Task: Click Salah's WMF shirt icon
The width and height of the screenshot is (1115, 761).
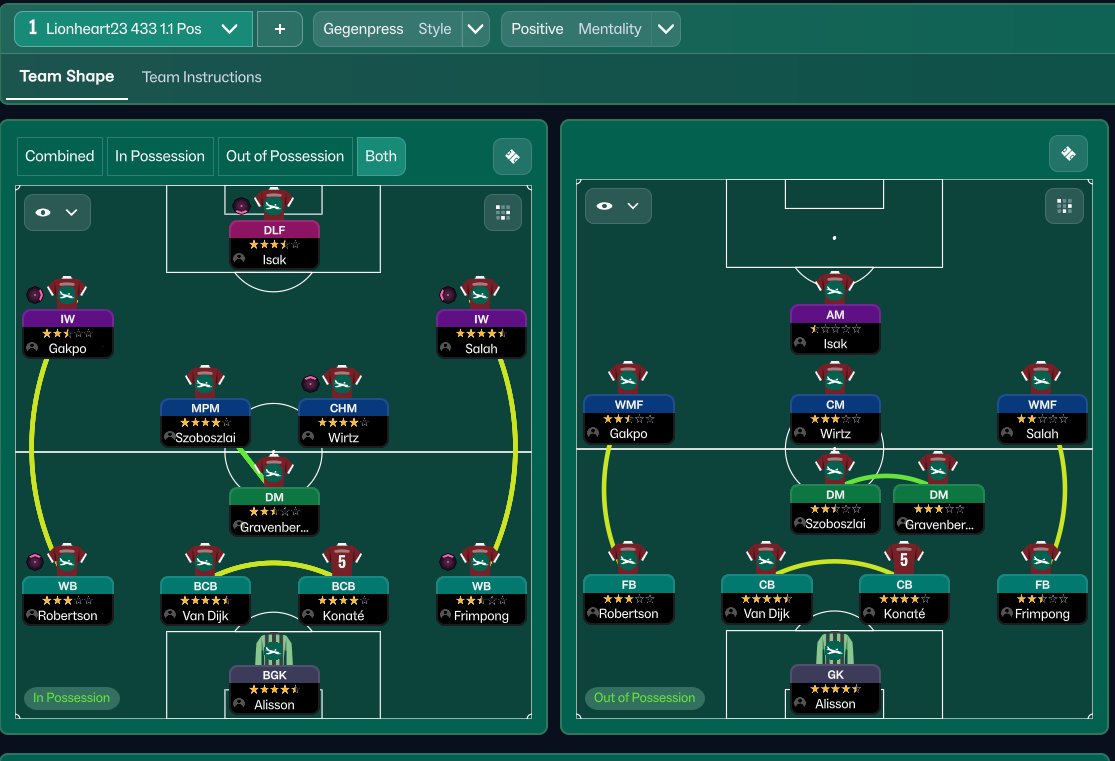Action: point(1041,378)
